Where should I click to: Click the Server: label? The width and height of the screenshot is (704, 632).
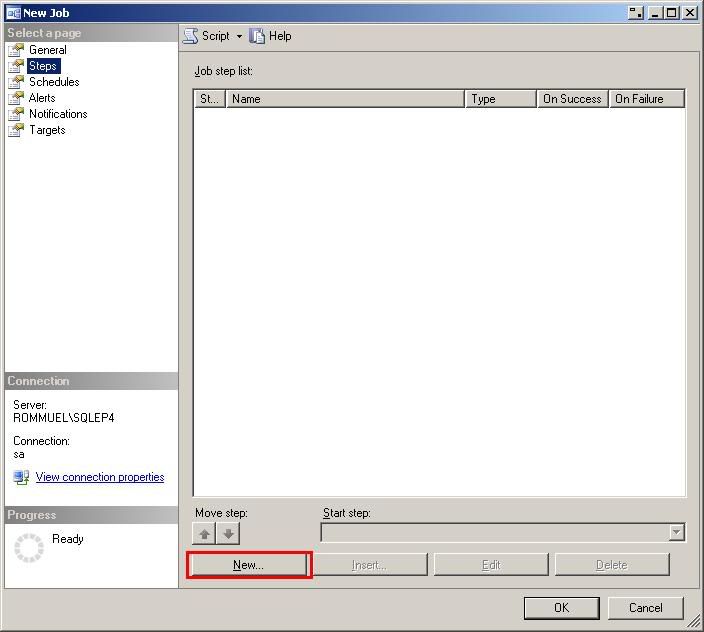coord(30,404)
